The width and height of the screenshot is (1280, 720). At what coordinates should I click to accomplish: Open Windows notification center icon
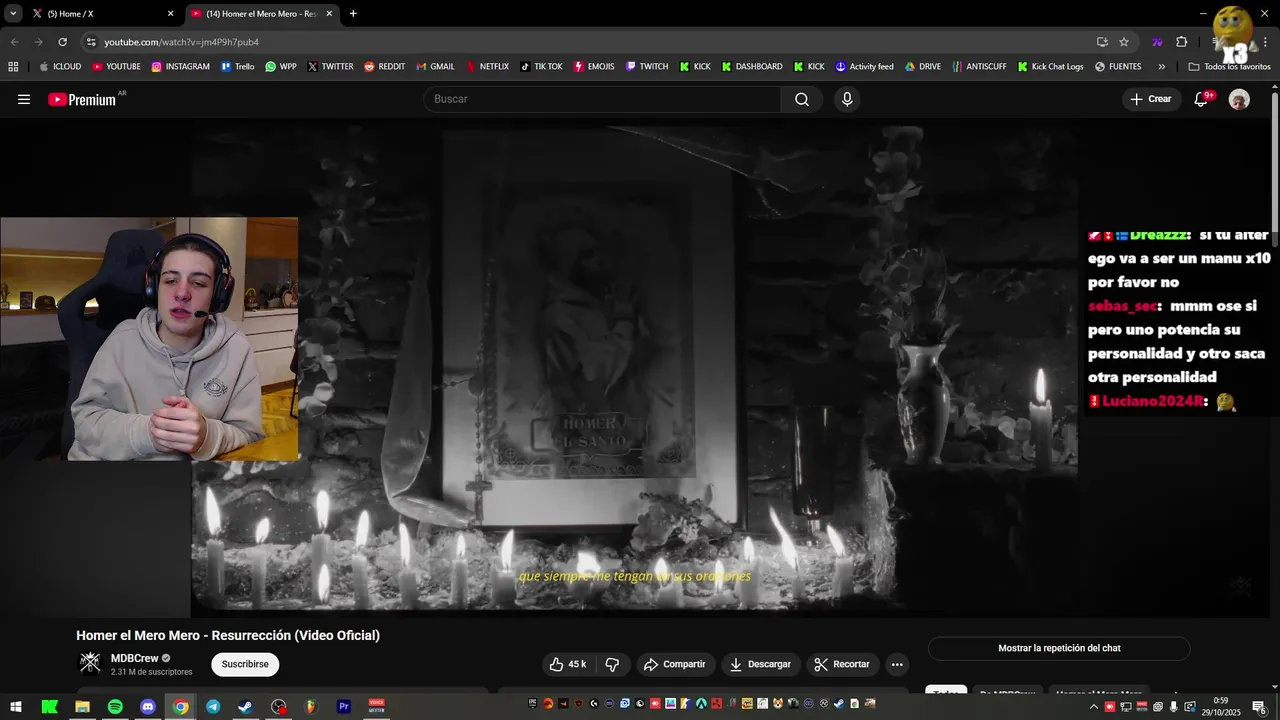click(x=1259, y=707)
